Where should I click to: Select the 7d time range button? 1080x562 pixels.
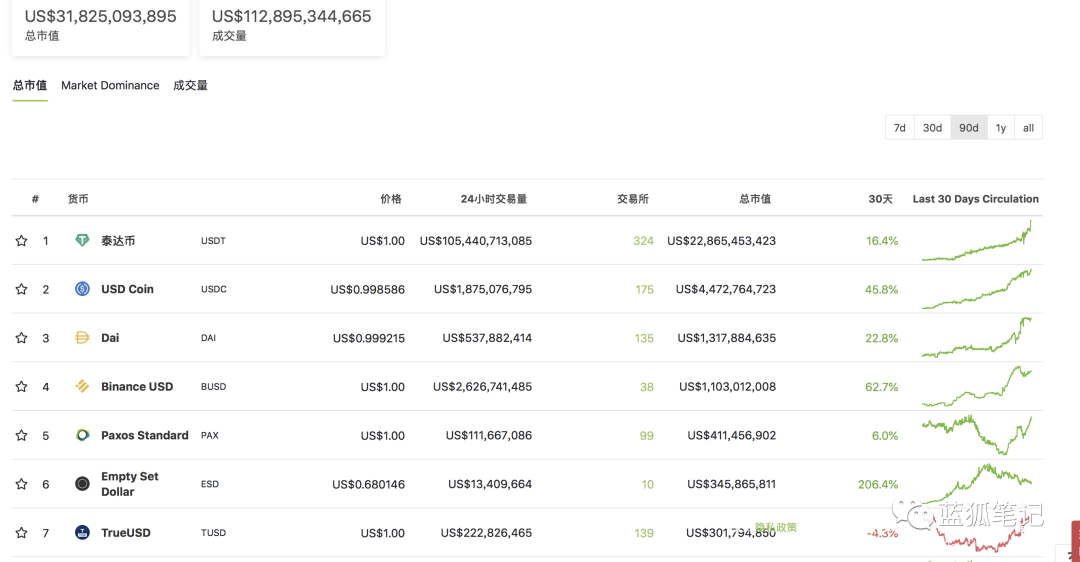coord(900,127)
